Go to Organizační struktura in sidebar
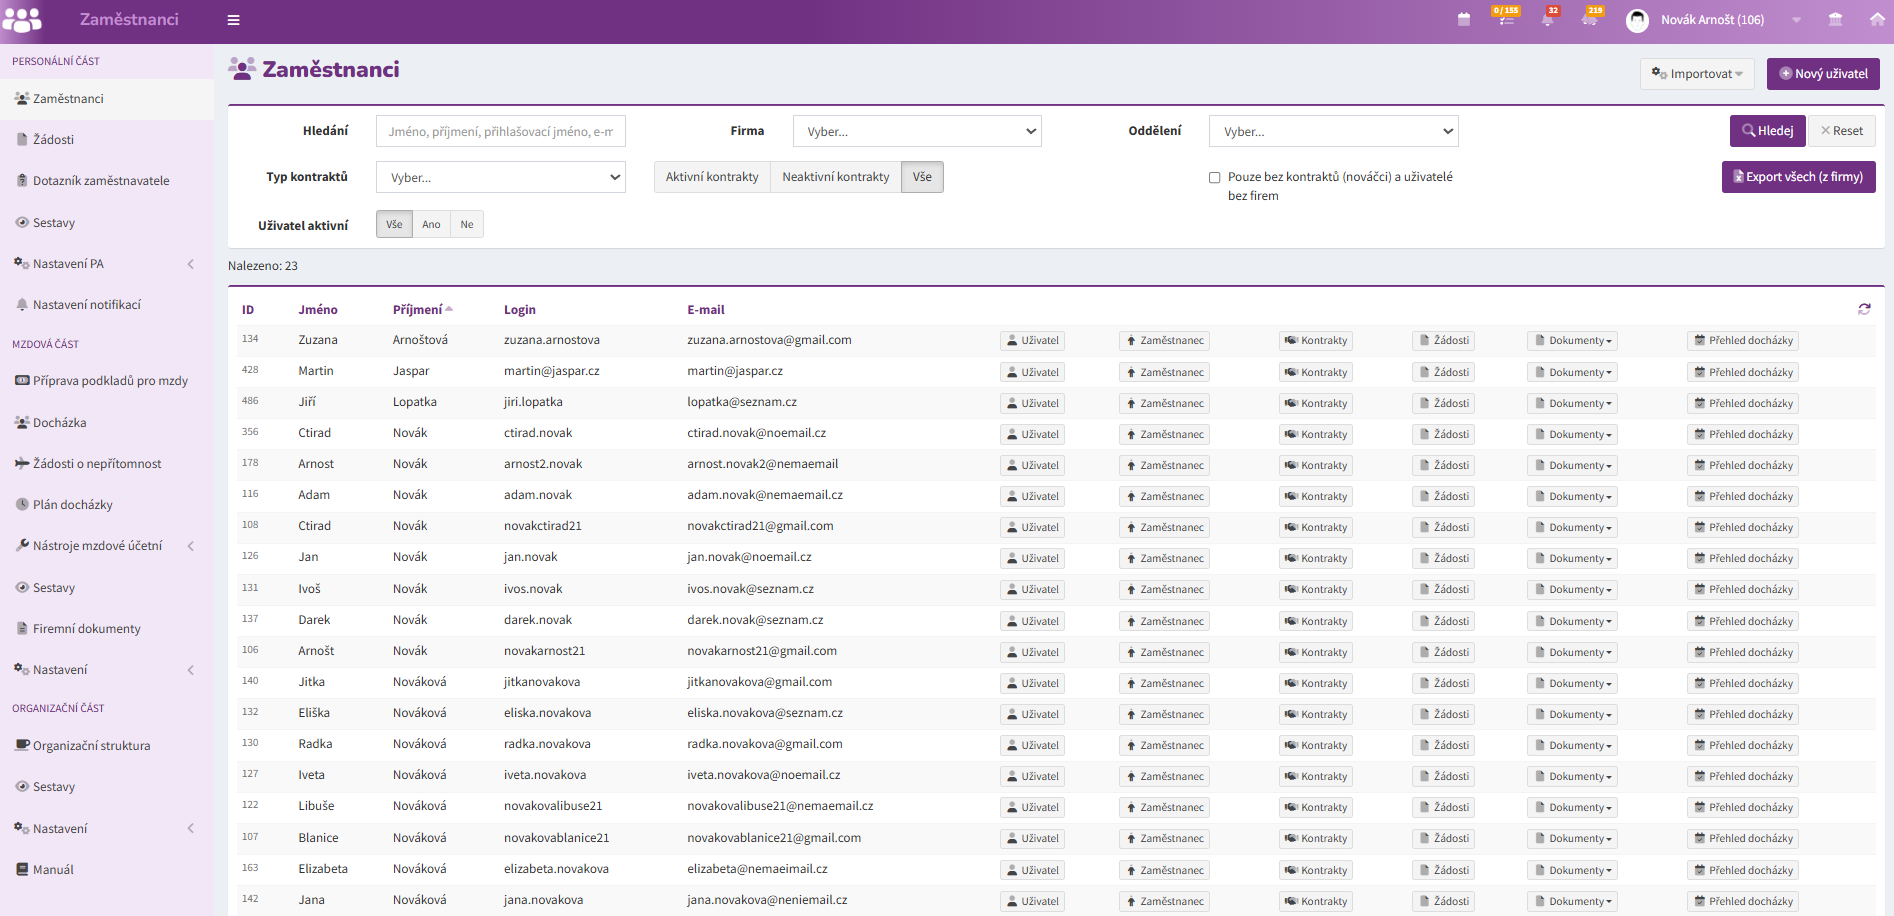Viewport: 1894px width, 916px height. pyautogui.click(x=91, y=746)
